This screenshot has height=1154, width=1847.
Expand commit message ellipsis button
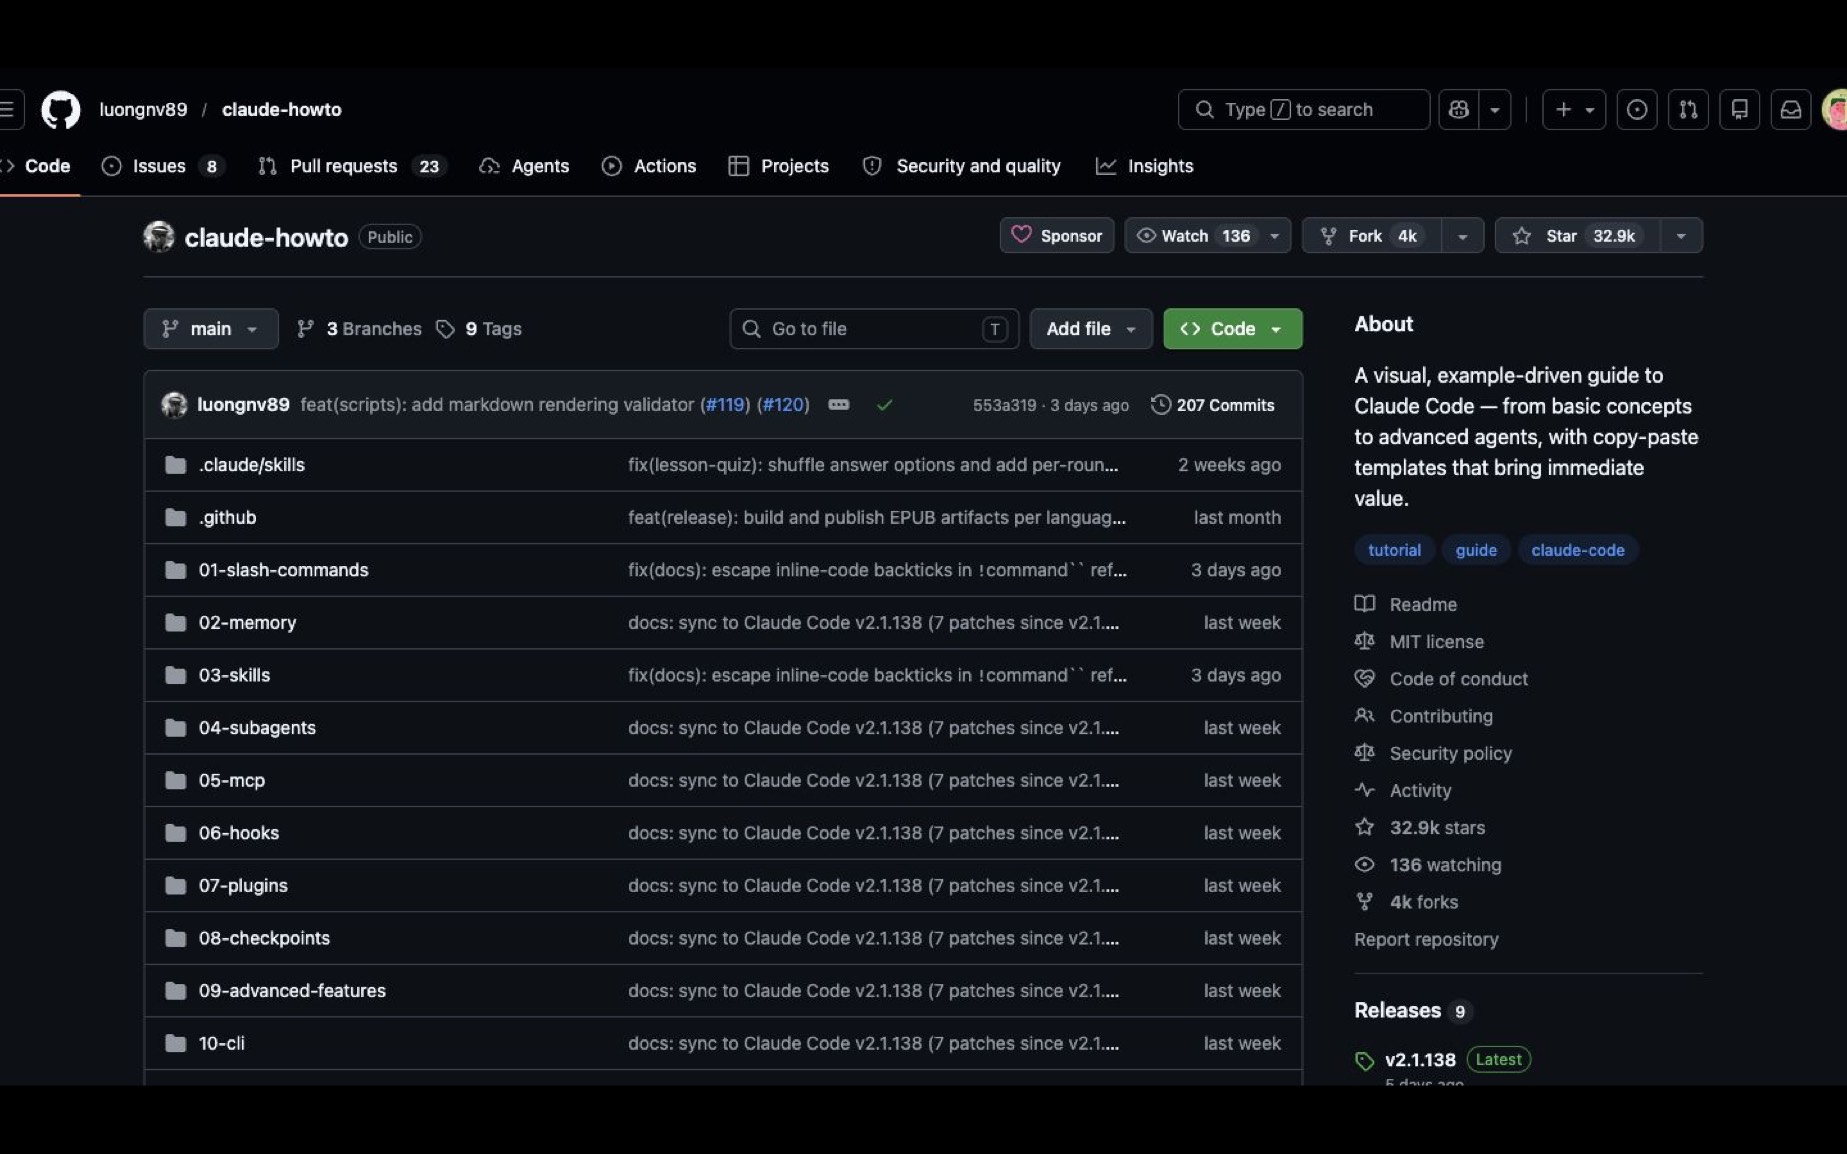tap(839, 405)
